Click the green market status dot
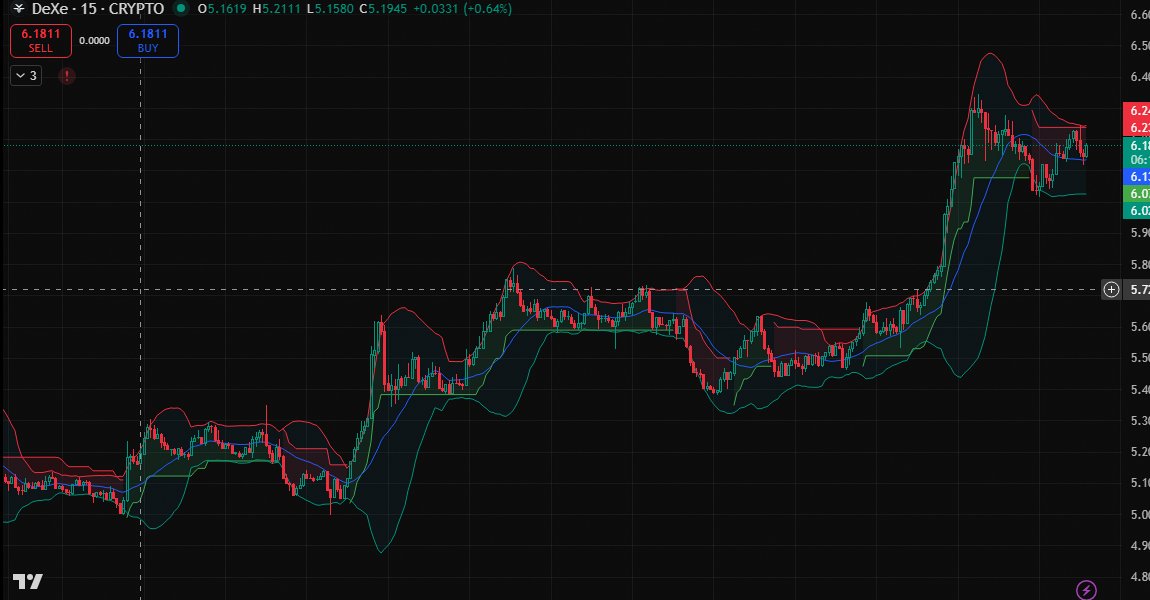Image resolution: width=1150 pixels, height=600 pixels. (180, 9)
